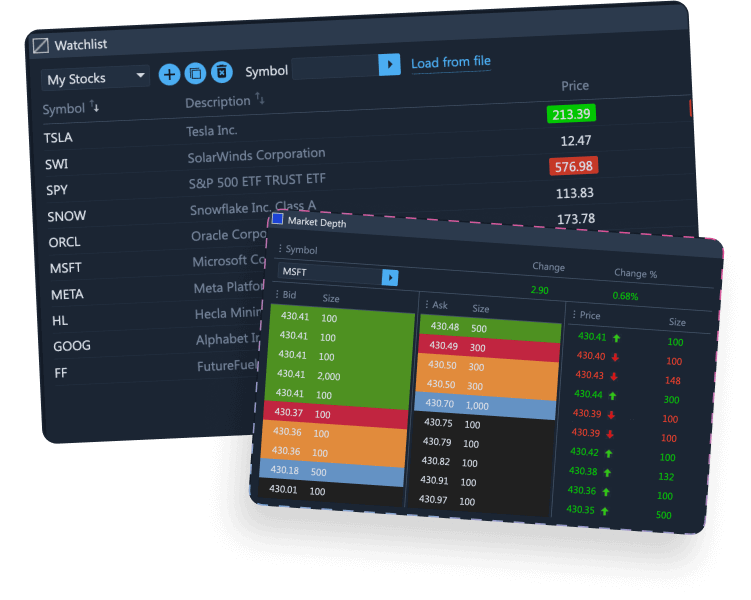This screenshot has width=751, height=600.
Task: Select the MSFT symbol in Watchlist
Action: (66, 268)
